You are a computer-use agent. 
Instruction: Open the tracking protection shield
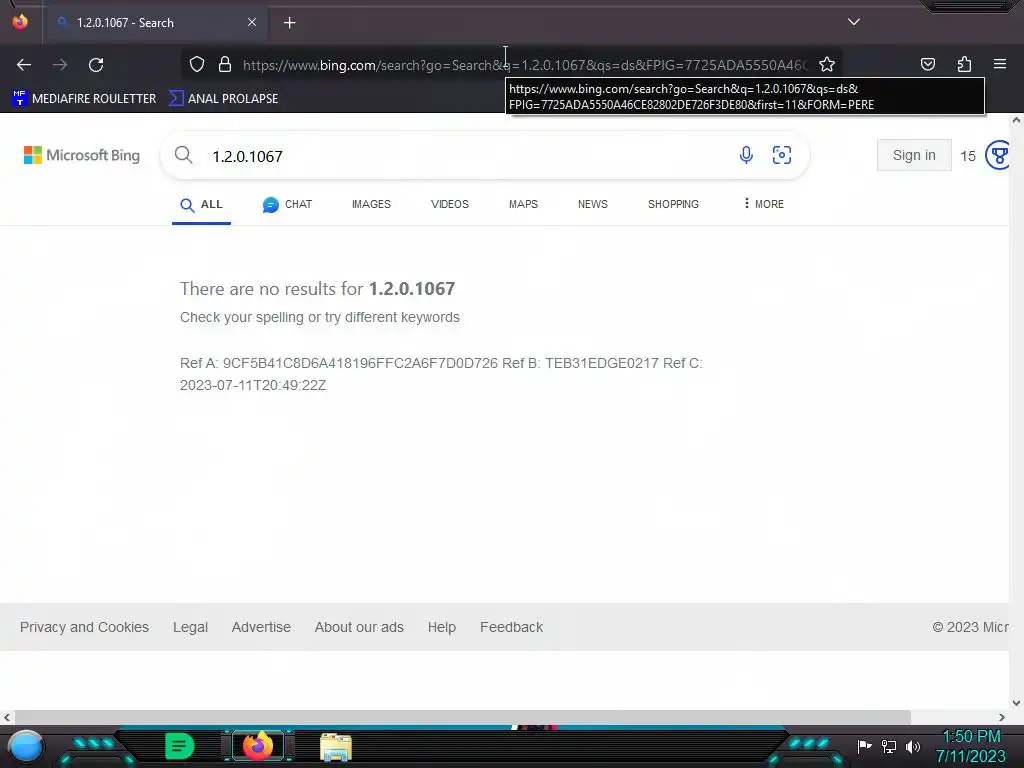pos(197,65)
